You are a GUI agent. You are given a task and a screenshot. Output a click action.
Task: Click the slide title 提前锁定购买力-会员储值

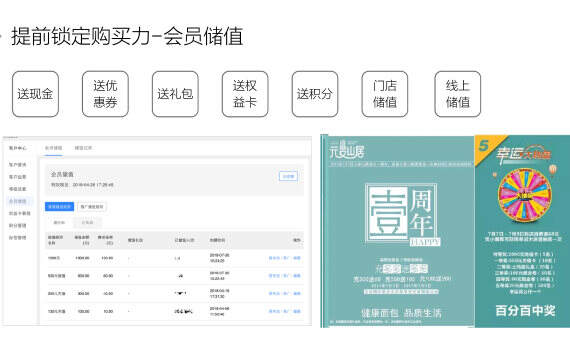click(x=127, y=36)
